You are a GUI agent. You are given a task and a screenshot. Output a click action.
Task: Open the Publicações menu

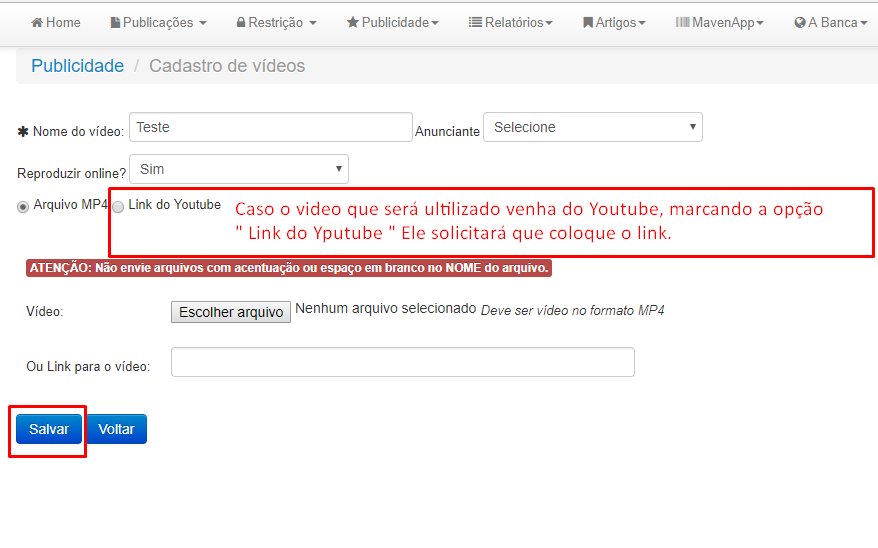[x=158, y=22]
